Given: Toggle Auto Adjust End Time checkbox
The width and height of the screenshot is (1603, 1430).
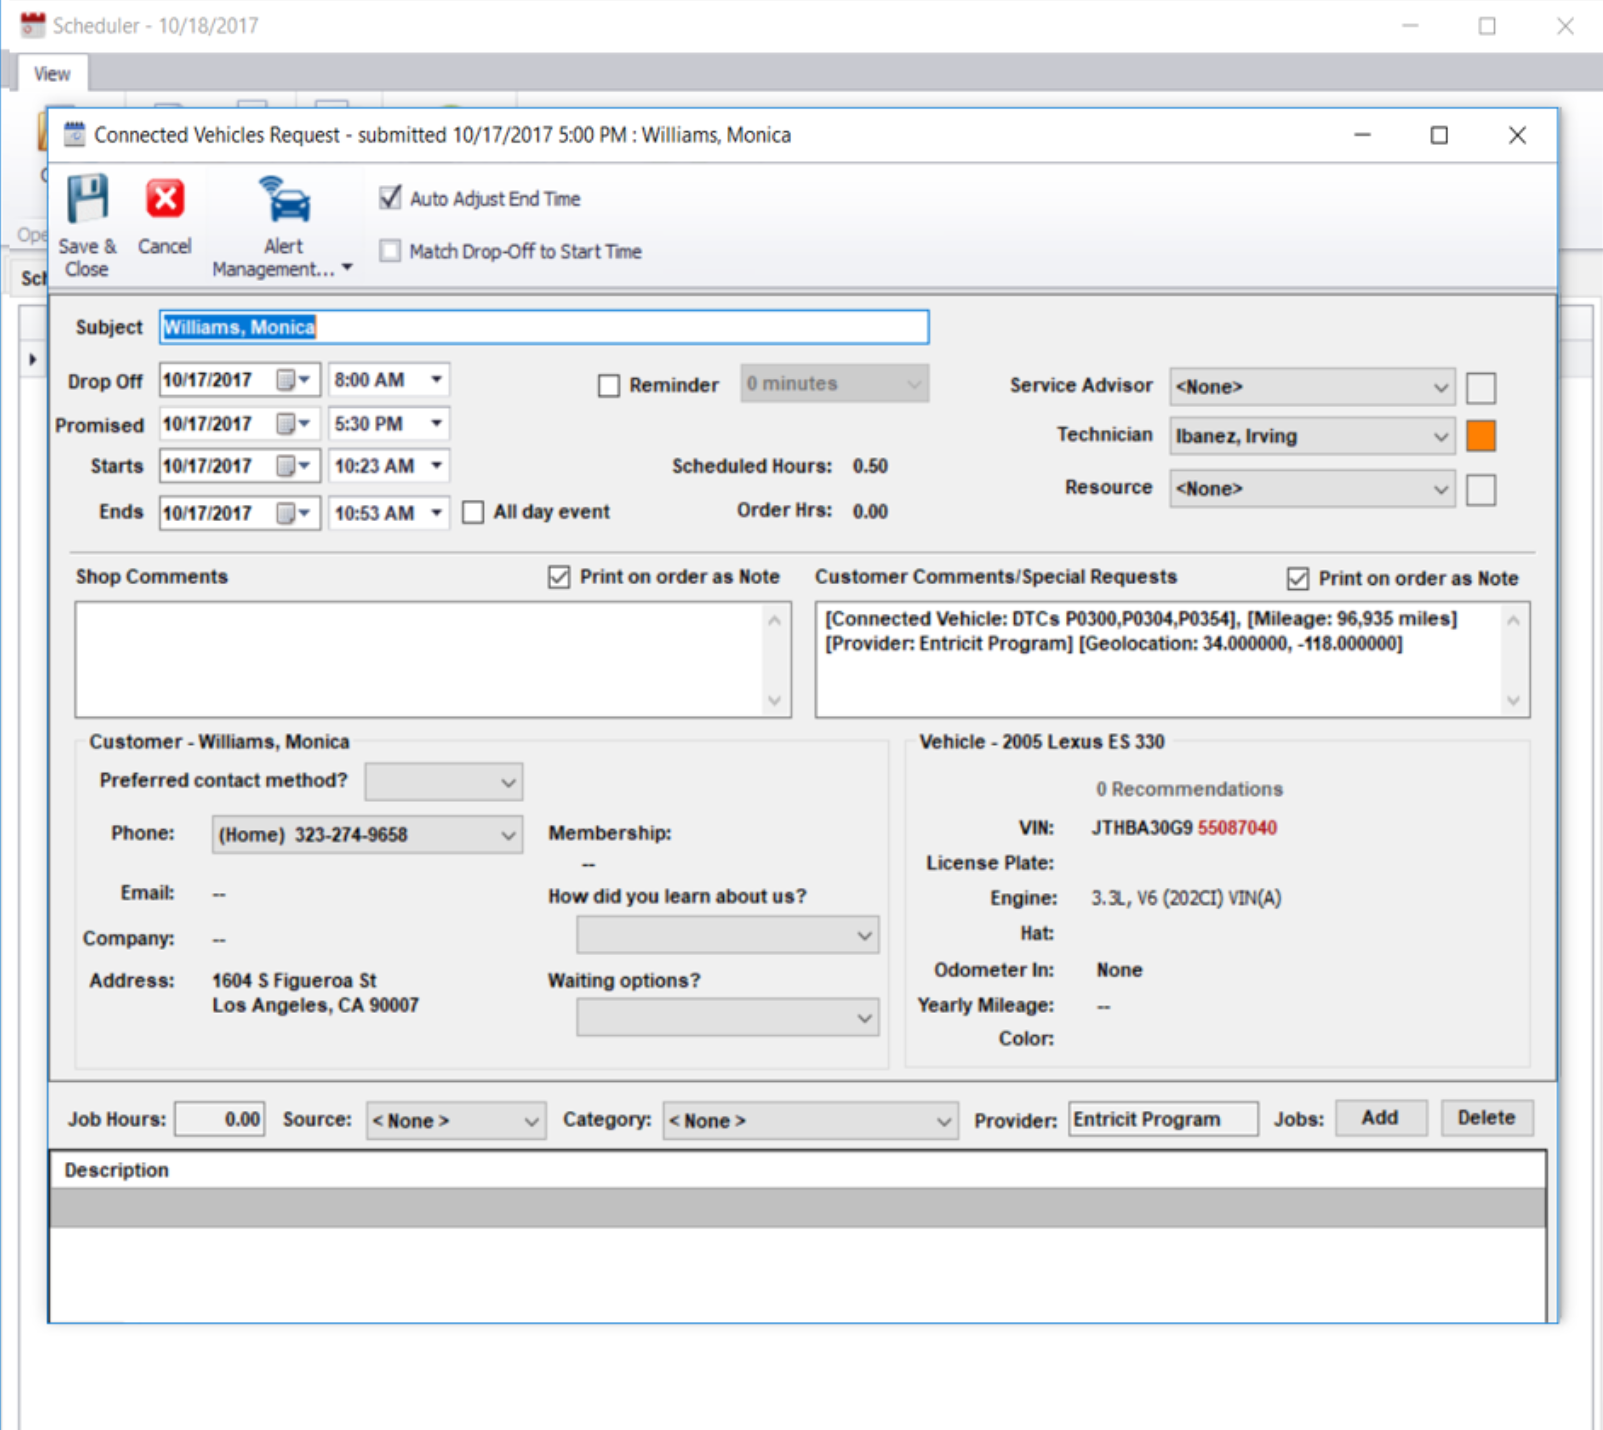Looking at the screenshot, I should click(391, 198).
